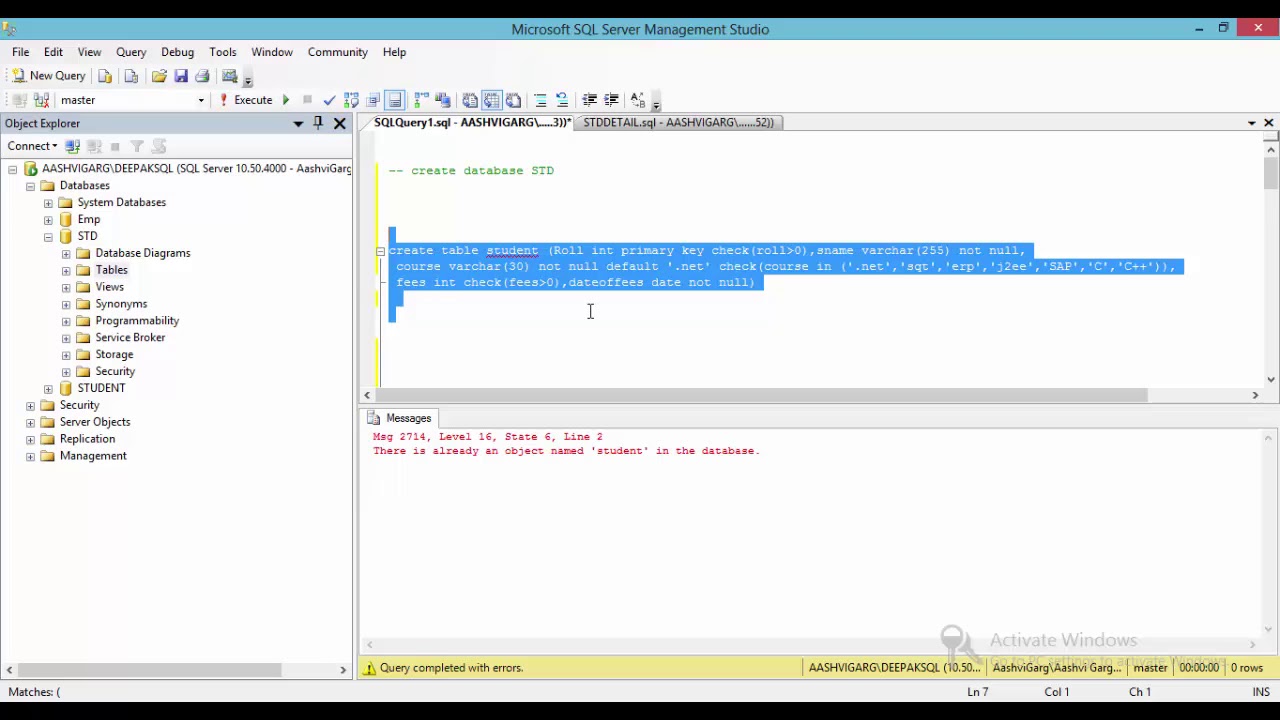This screenshot has height=720, width=1280.
Task: Expand System Databases node
Action: [48, 203]
